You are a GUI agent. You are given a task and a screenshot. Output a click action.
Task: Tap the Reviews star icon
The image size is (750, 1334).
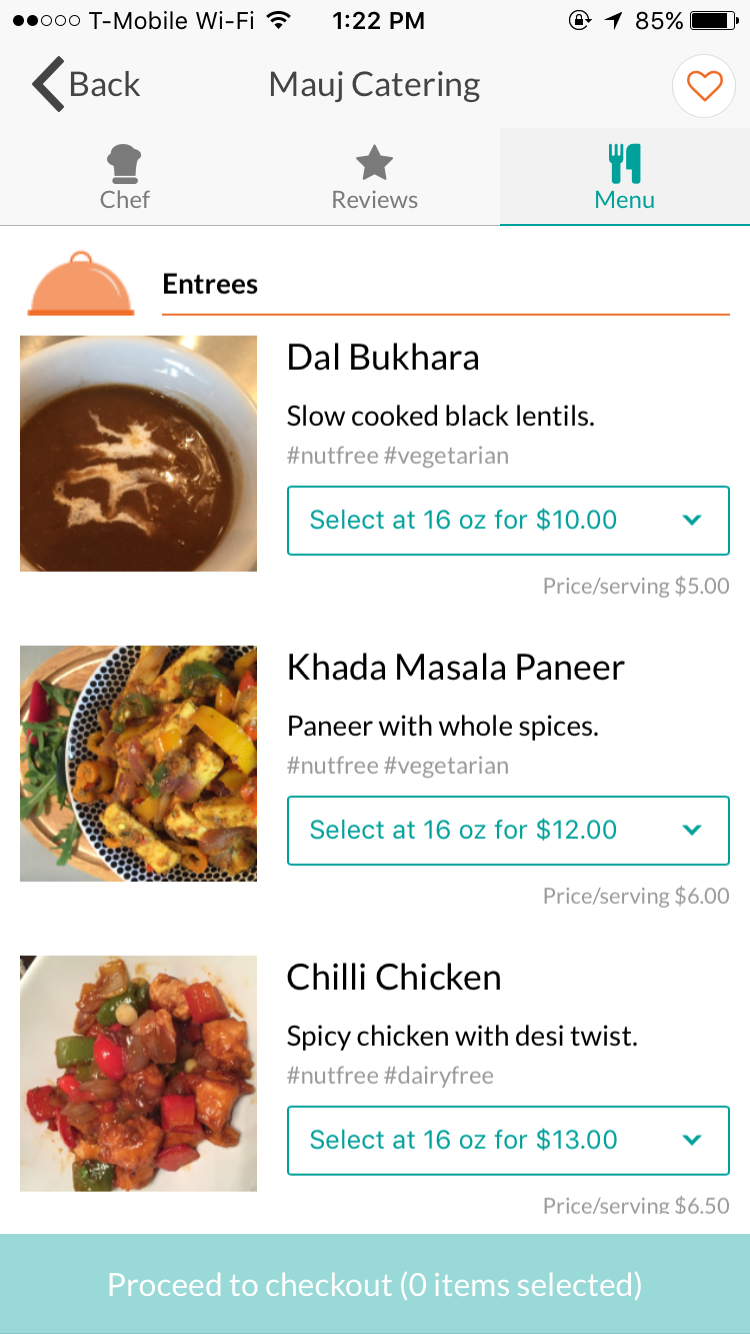coord(374,162)
